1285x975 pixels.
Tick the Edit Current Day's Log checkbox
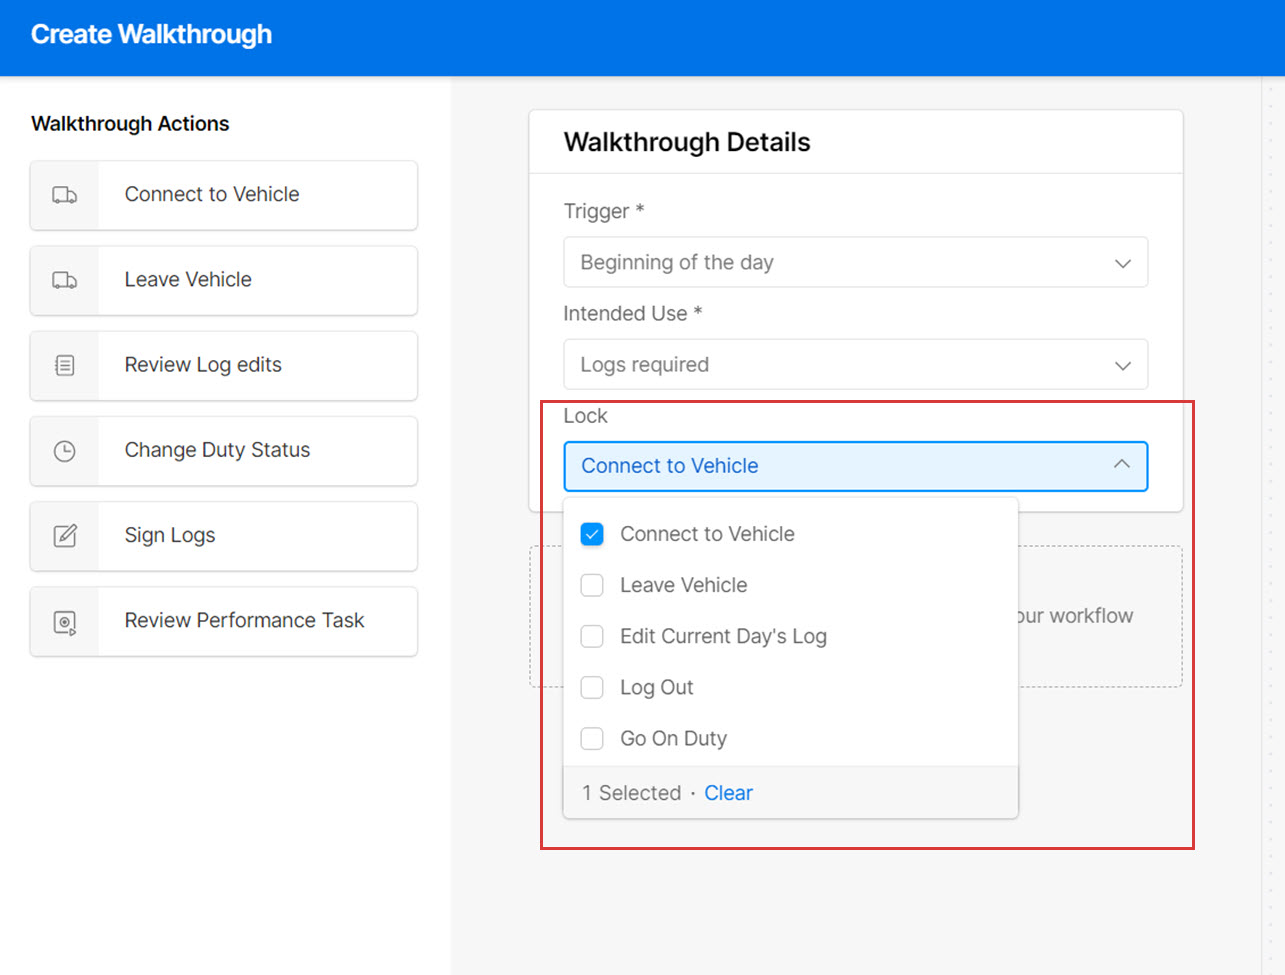[x=592, y=636]
